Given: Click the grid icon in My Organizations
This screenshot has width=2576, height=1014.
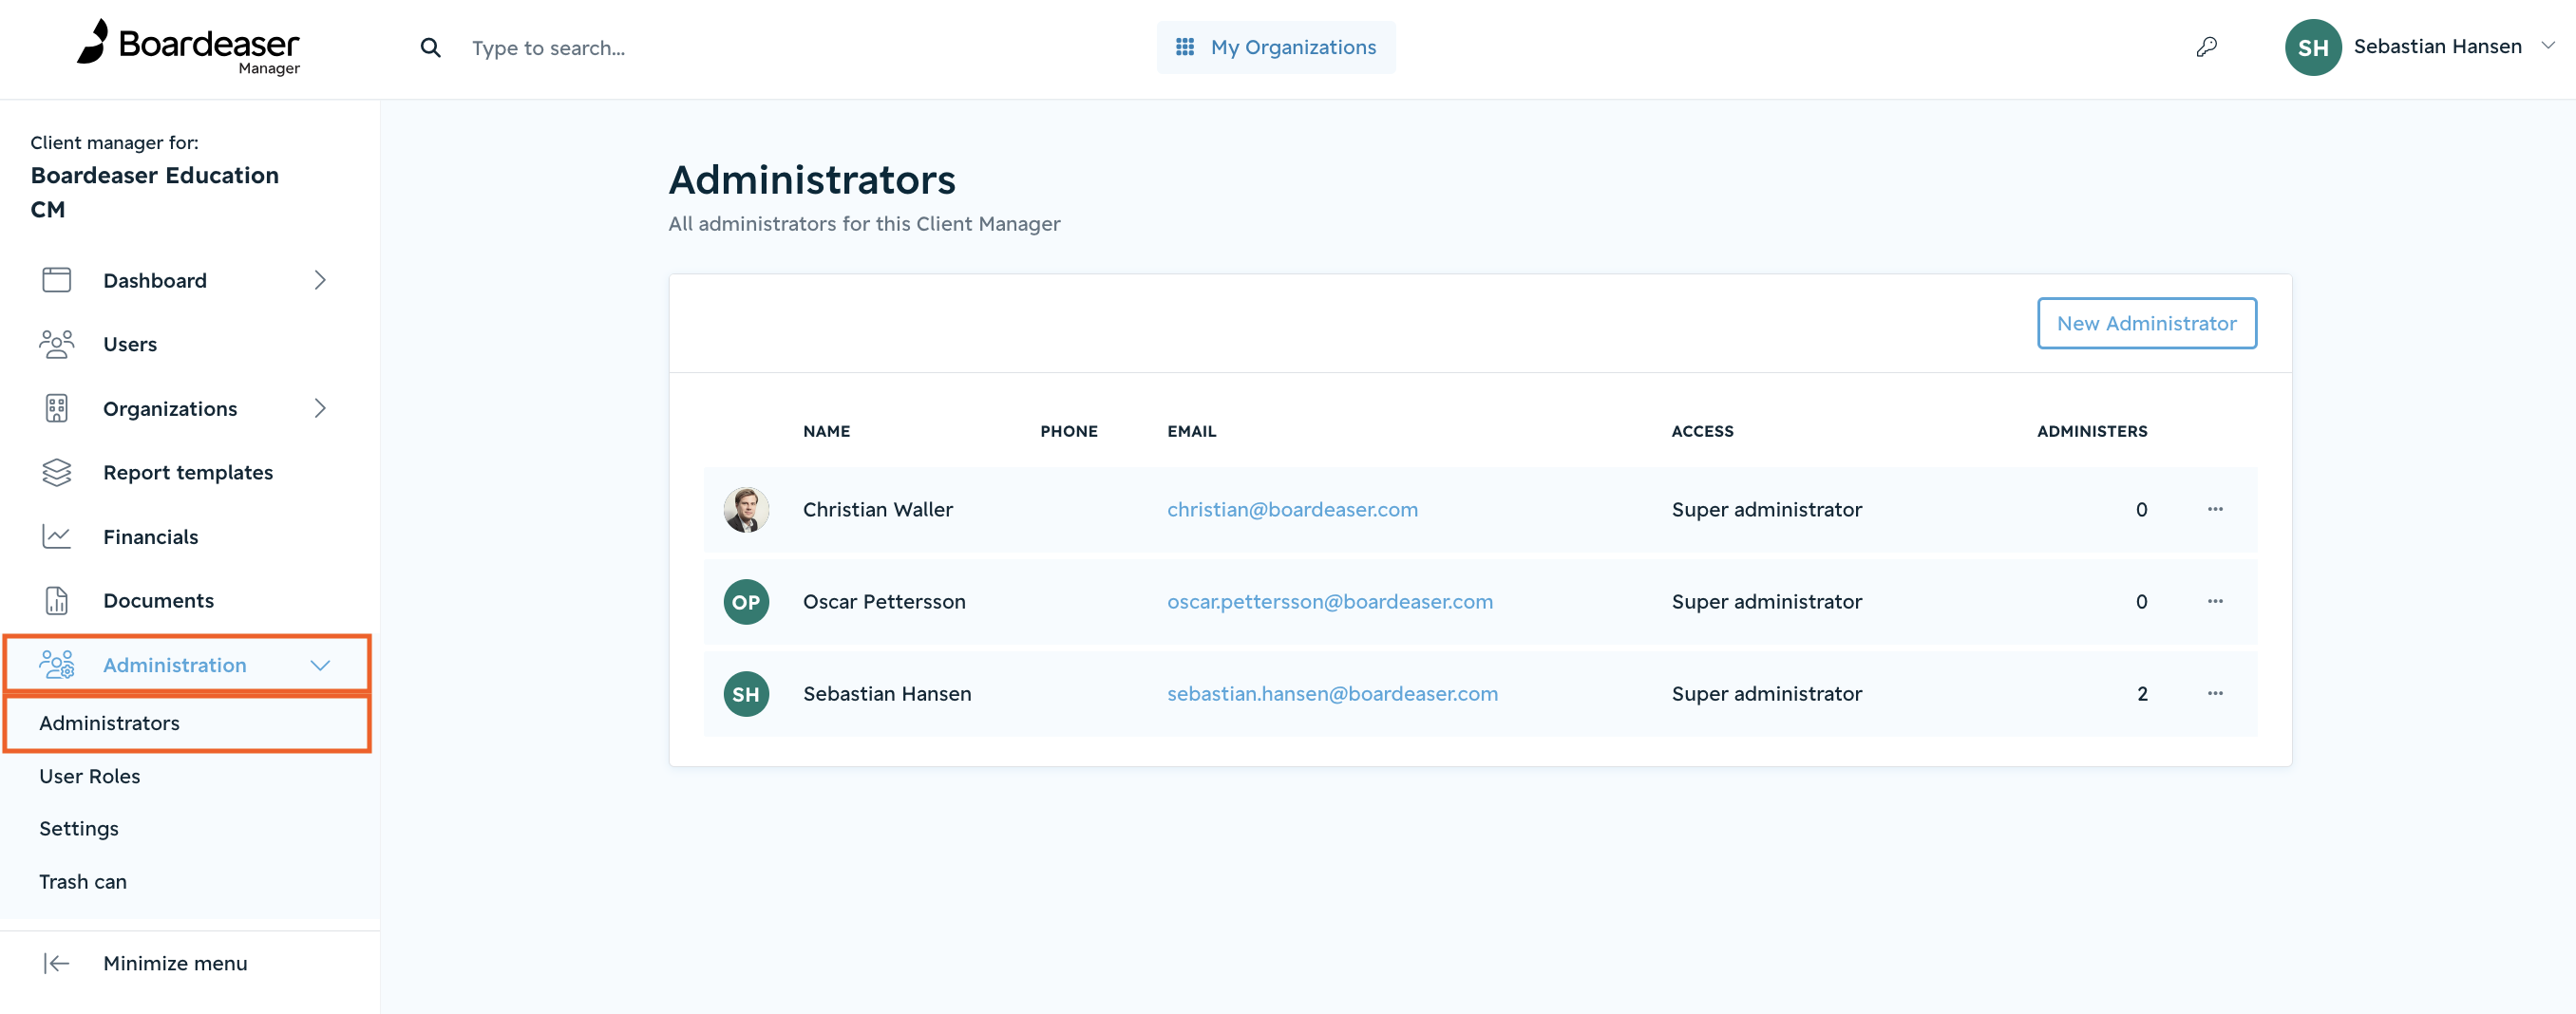Looking at the screenshot, I should (1185, 47).
